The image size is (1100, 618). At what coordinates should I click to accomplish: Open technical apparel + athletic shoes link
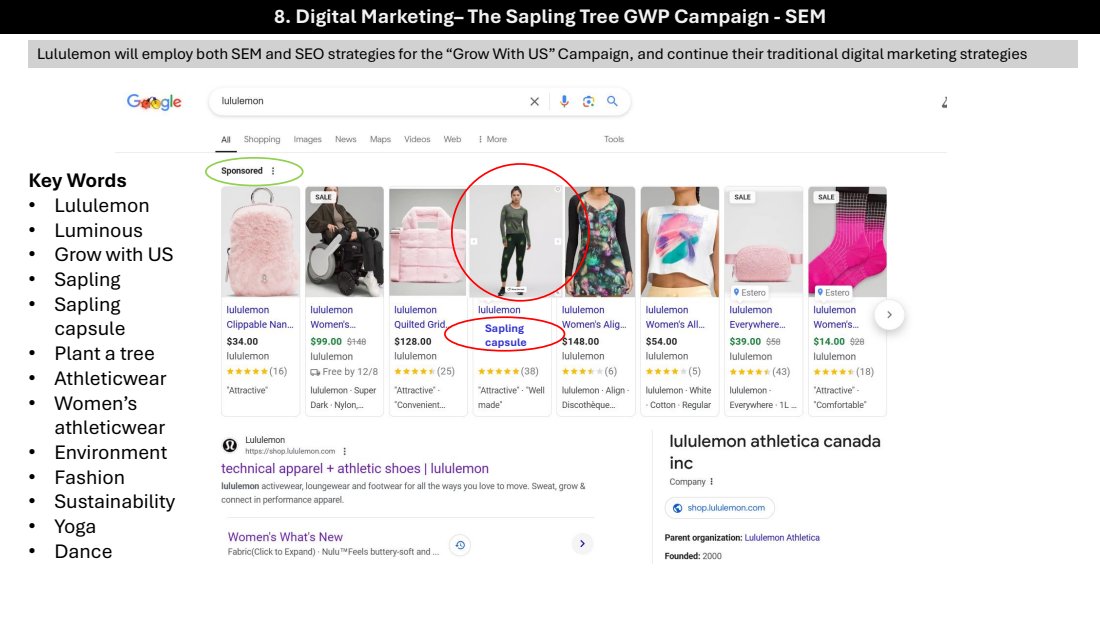(x=355, y=468)
